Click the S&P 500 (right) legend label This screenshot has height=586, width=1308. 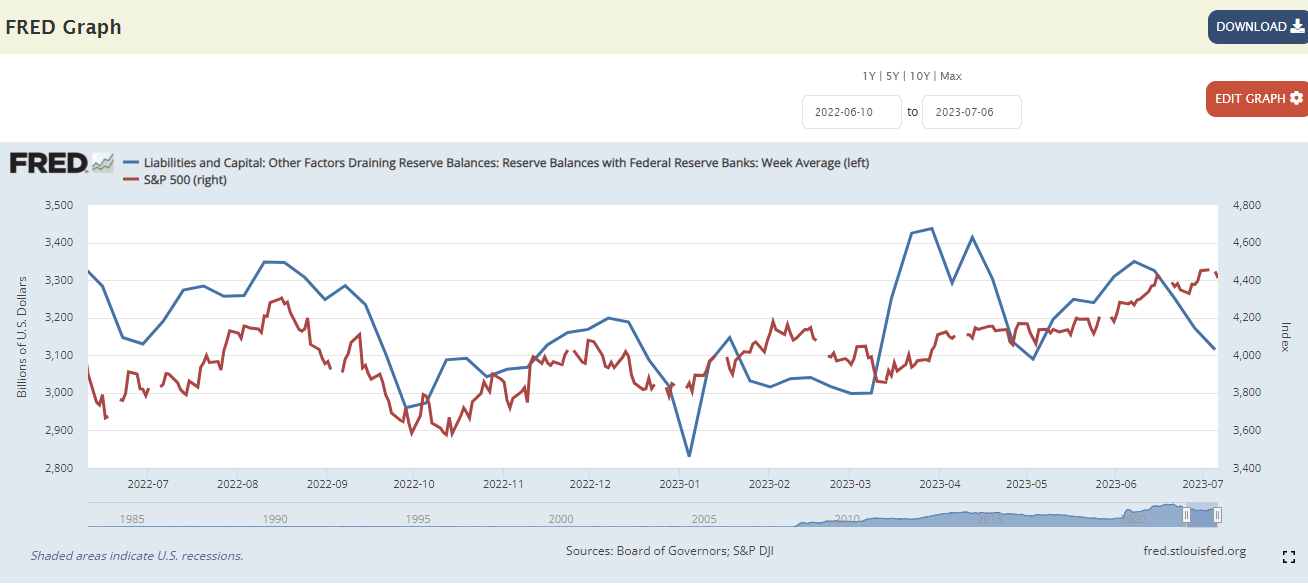point(186,180)
